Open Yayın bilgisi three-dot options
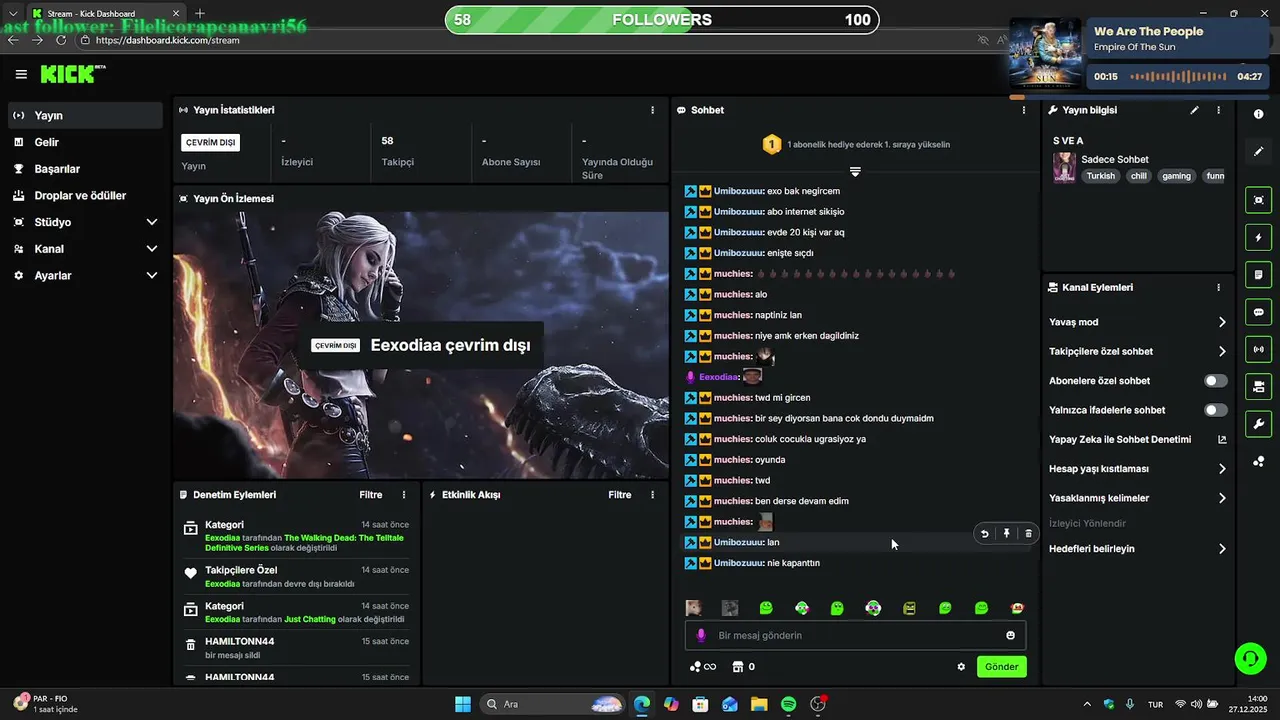 [1218, 110]
